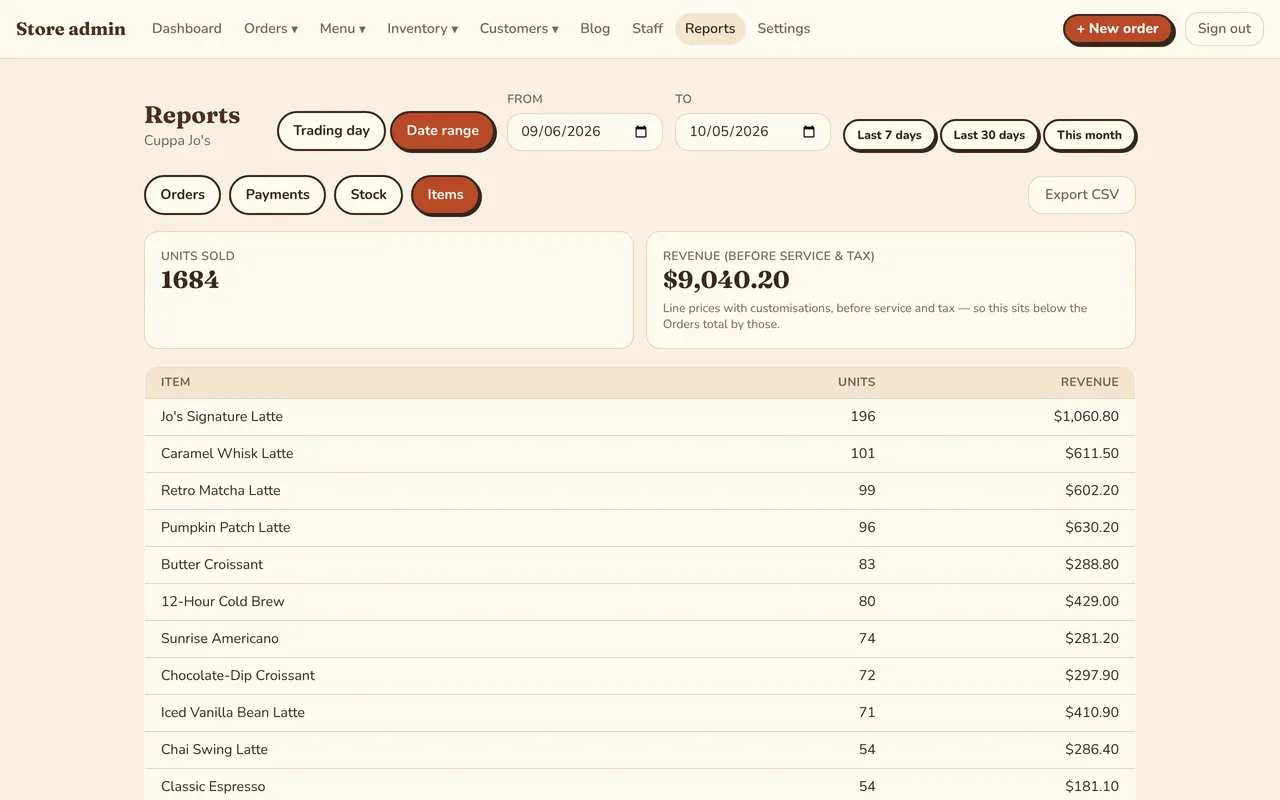Go to Dashboard page
Image resolution: width=1280 pixels, height=800 pixels.
[187, 28]
